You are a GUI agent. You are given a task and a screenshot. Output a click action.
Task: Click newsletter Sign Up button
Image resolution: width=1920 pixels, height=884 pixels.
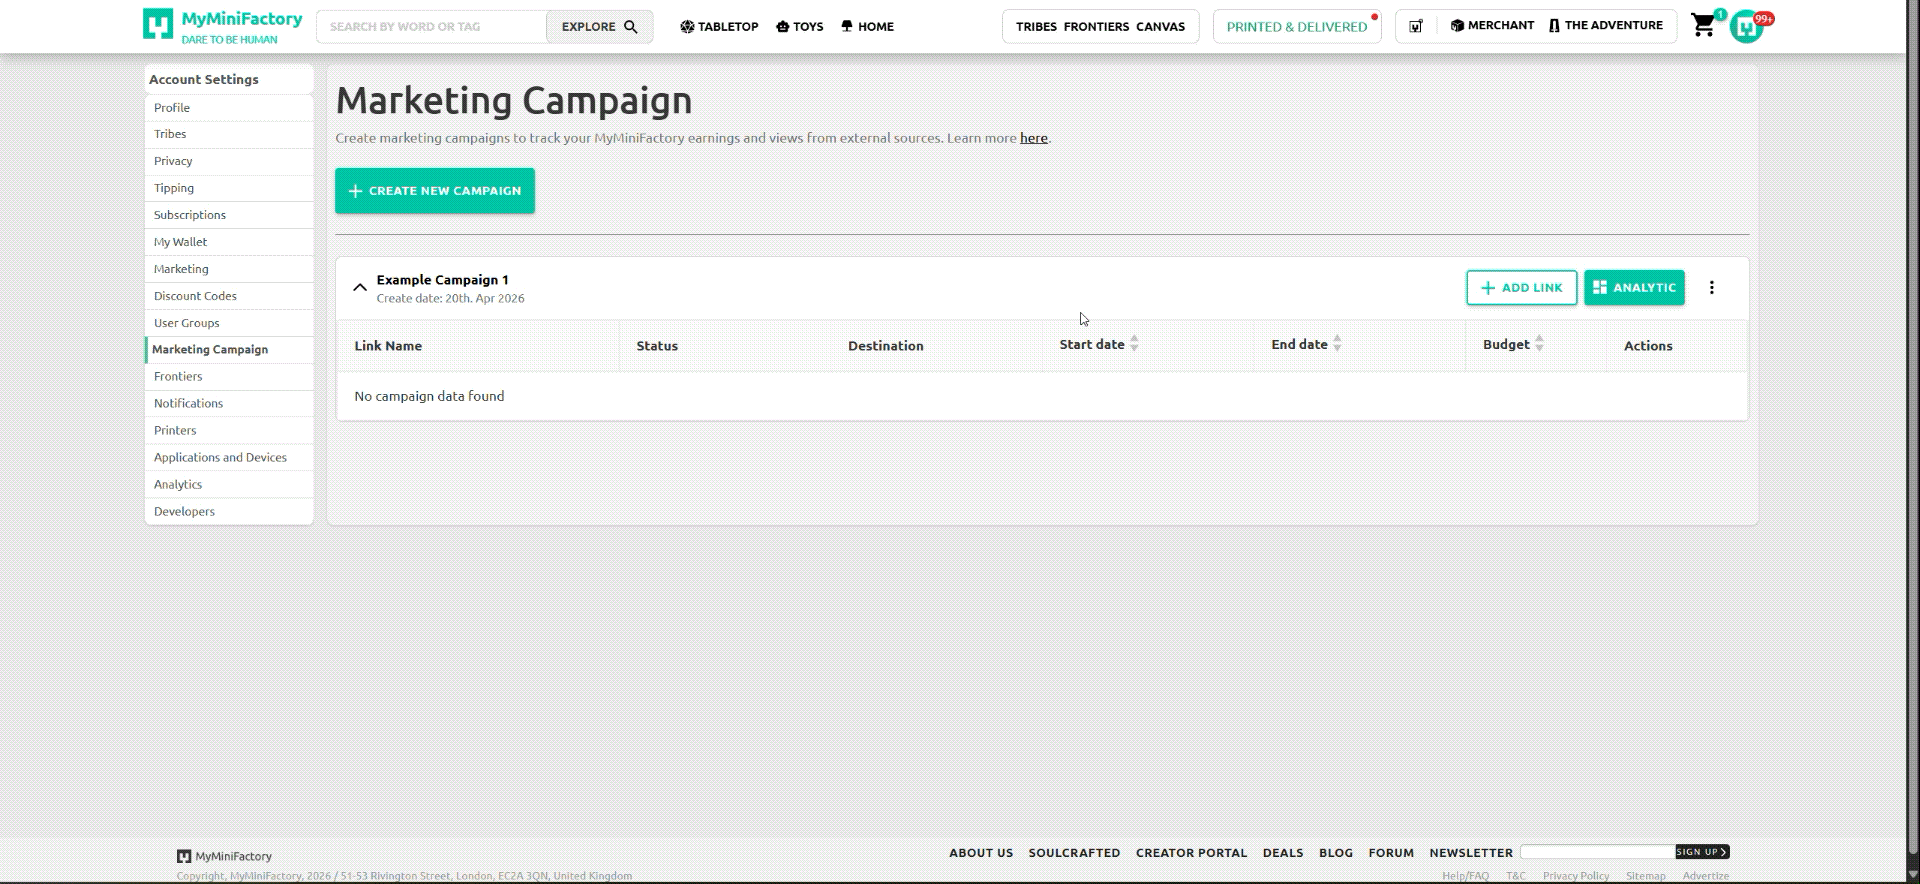1702,852
